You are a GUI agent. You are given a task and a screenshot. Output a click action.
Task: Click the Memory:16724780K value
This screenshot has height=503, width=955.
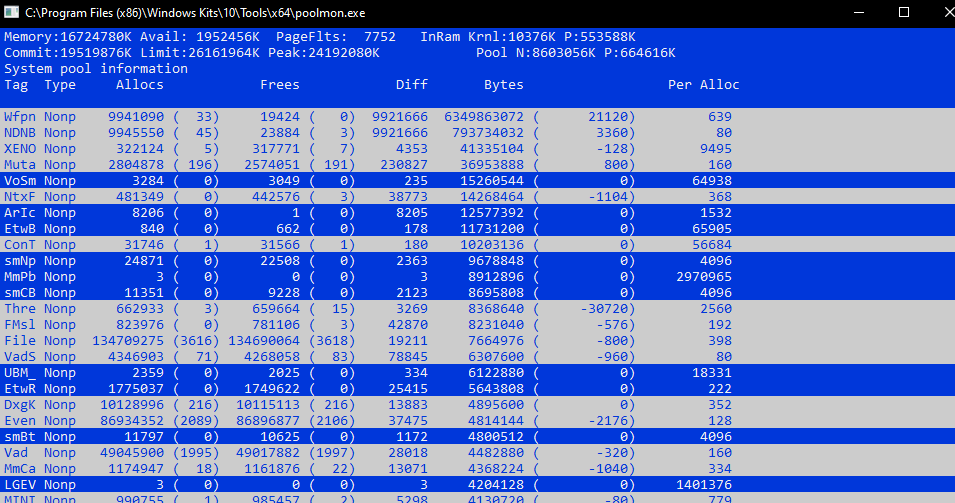pos(68,37)
